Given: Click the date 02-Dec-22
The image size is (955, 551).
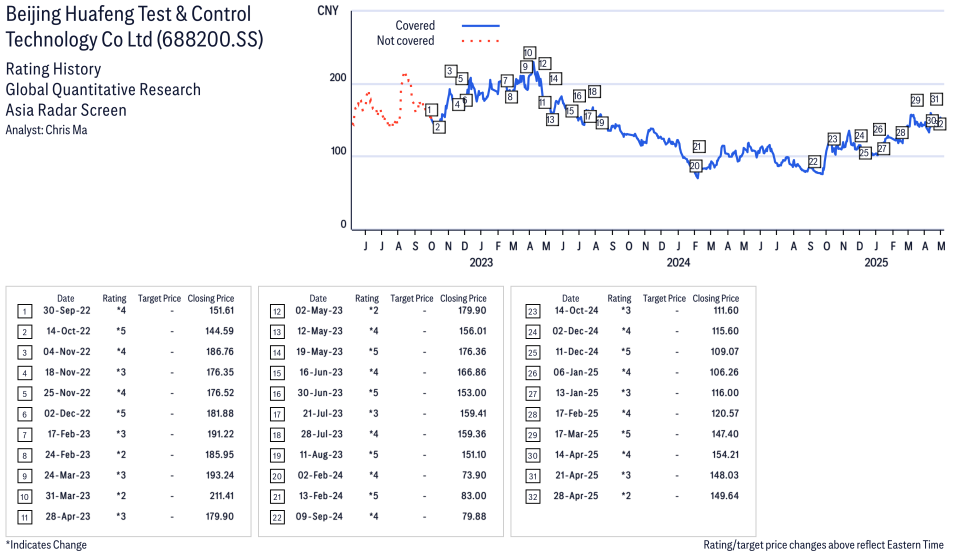Looking at the screenshot, I should click(67, 413).
